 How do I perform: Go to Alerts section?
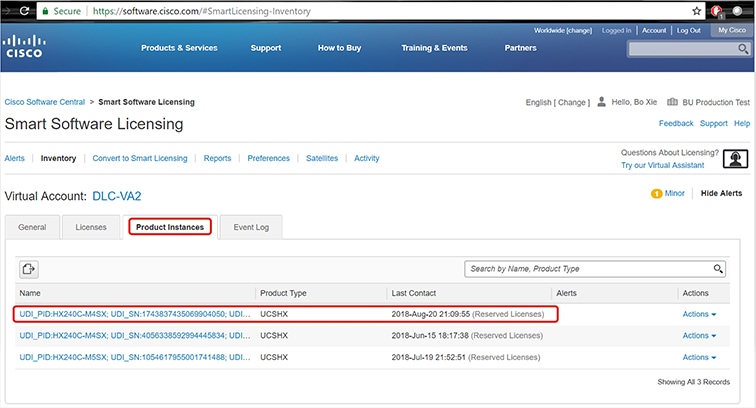pos(14,158)
